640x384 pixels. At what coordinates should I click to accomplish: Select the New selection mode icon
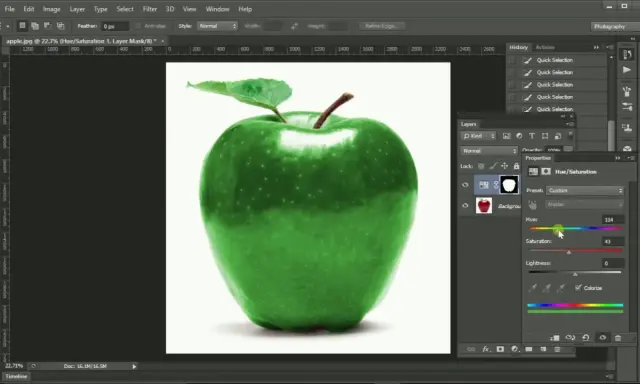click(22, 26)
